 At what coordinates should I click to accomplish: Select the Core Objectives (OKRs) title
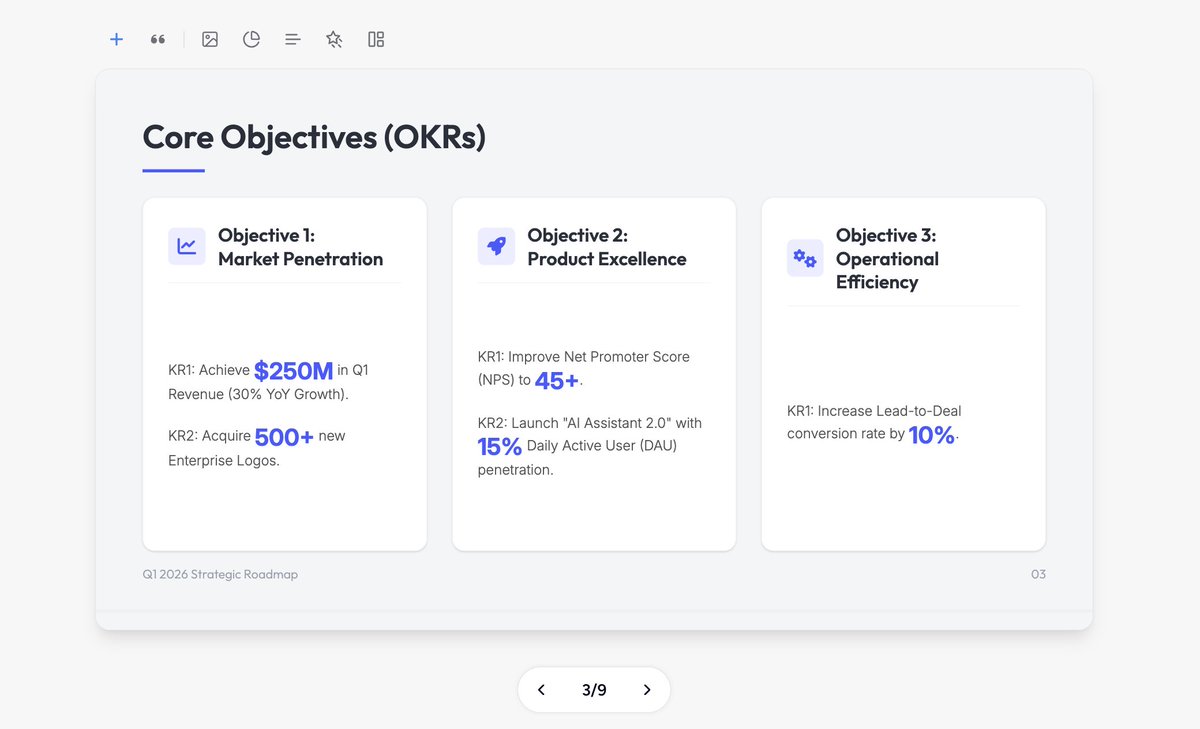pos(314,137)
